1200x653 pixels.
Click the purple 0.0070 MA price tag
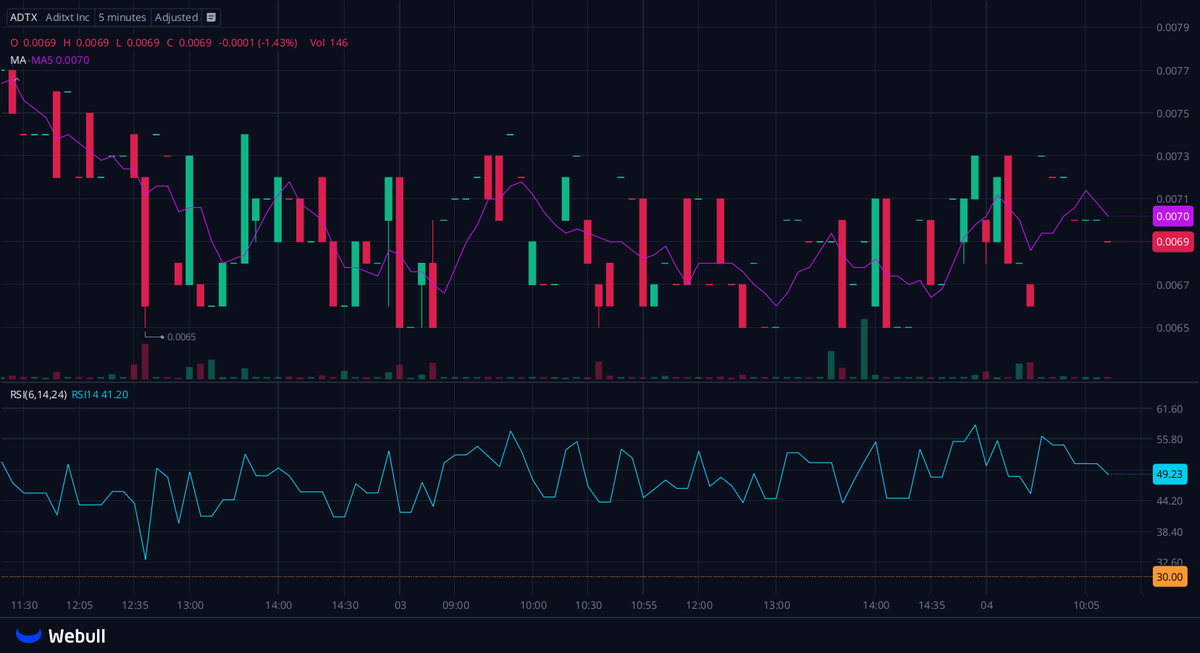click(1171, 216)
